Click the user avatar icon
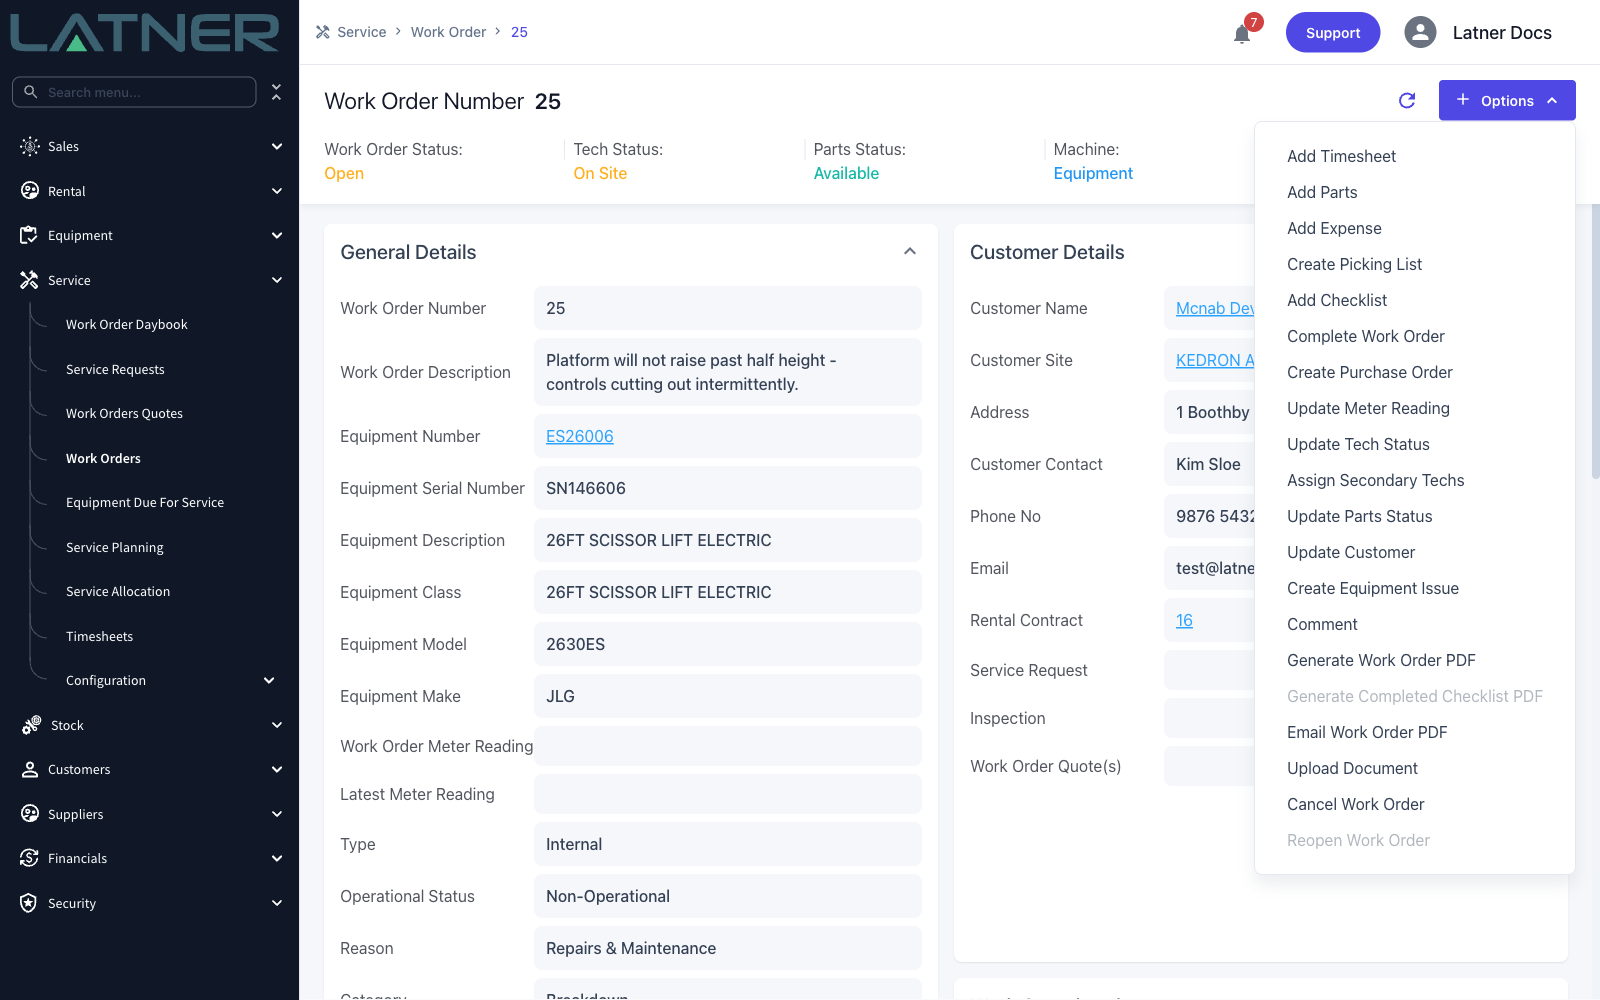The height and width of the screenshot is (1000, 1600). coord(1420,32)
